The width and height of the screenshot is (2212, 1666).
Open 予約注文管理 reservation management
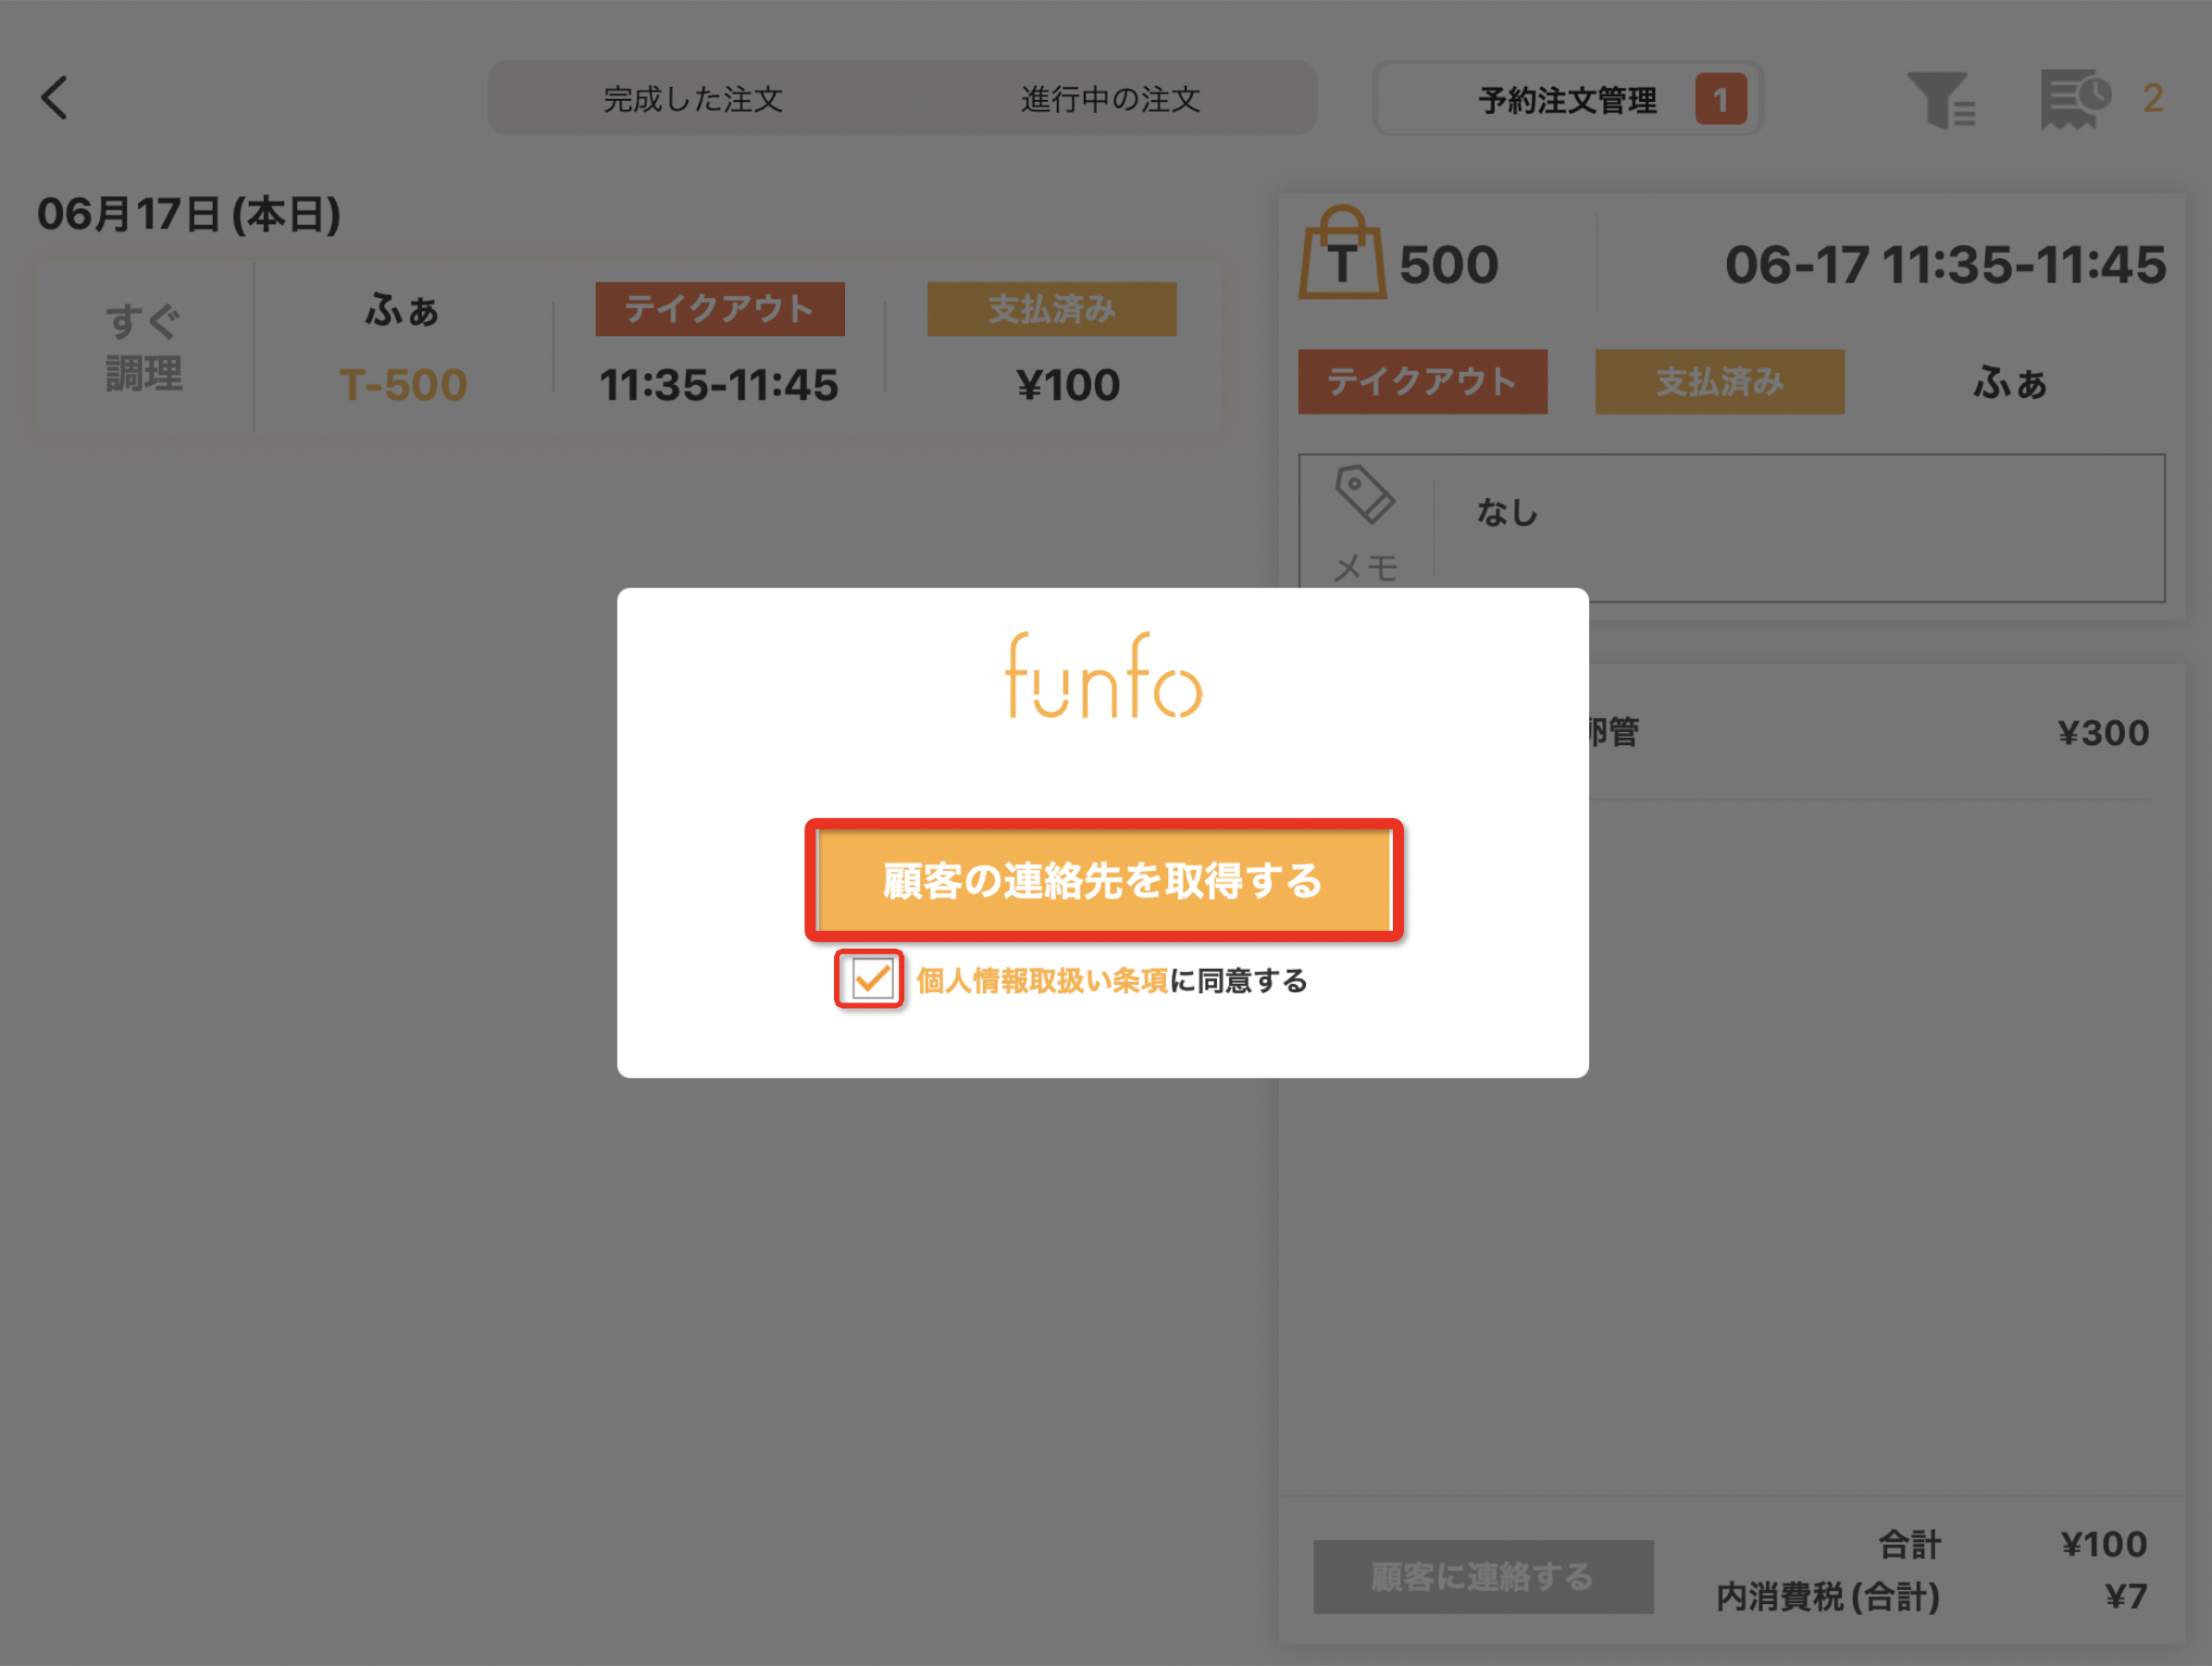[1567, 99]
